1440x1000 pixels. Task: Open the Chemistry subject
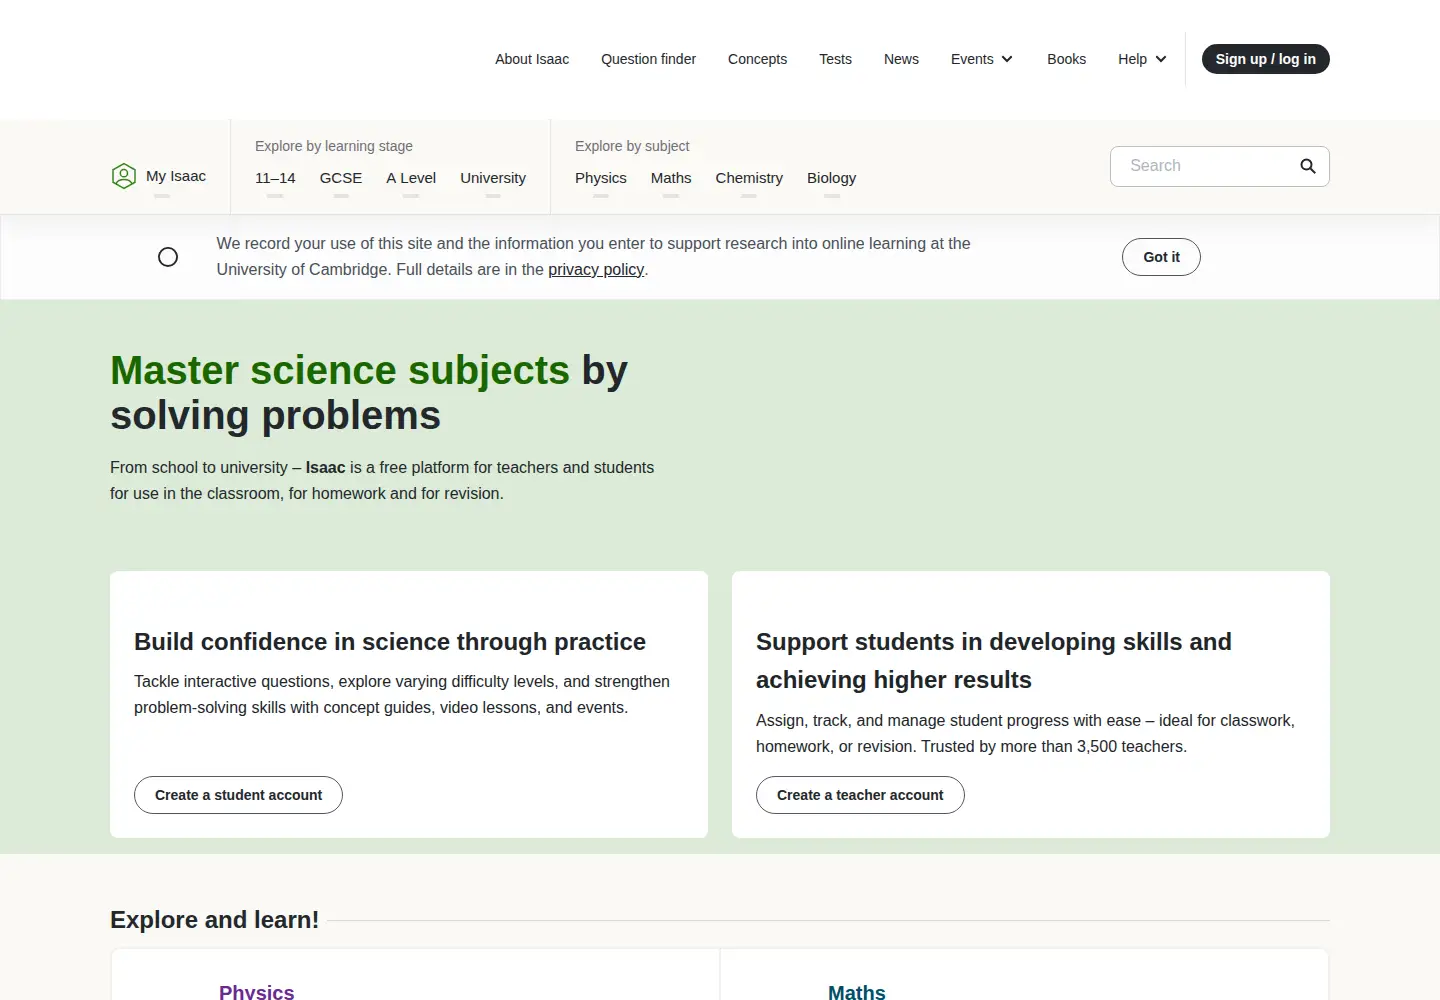click(x=749, y=178)
